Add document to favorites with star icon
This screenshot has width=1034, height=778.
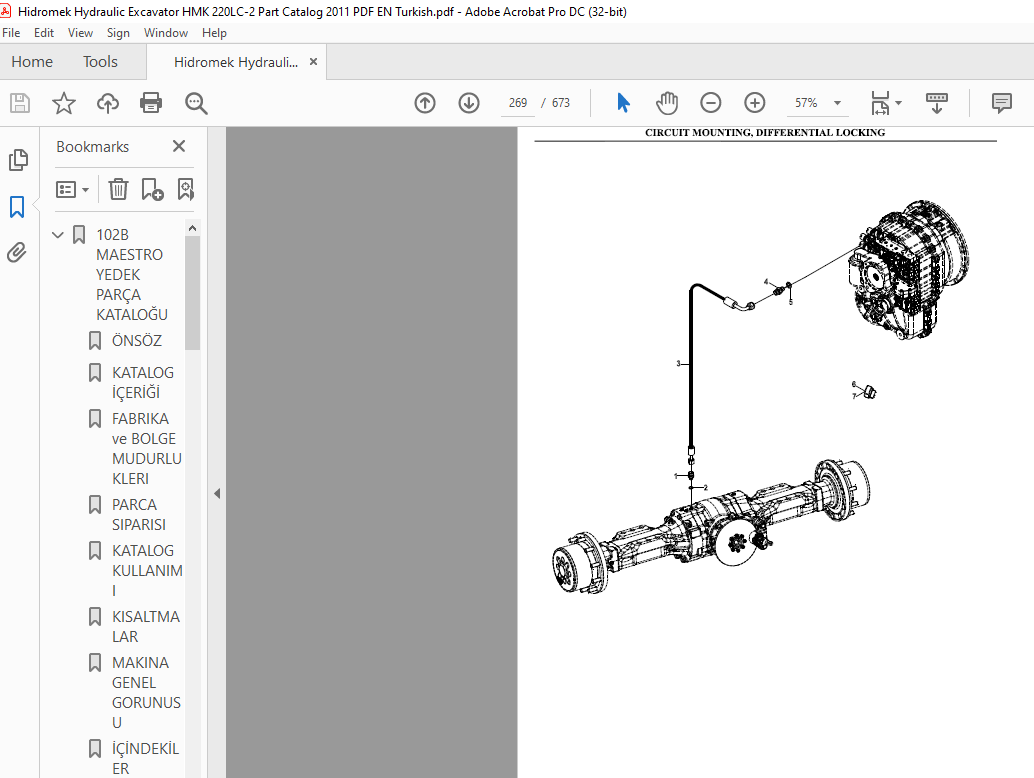pyautogui.click(x=64, y=103)
